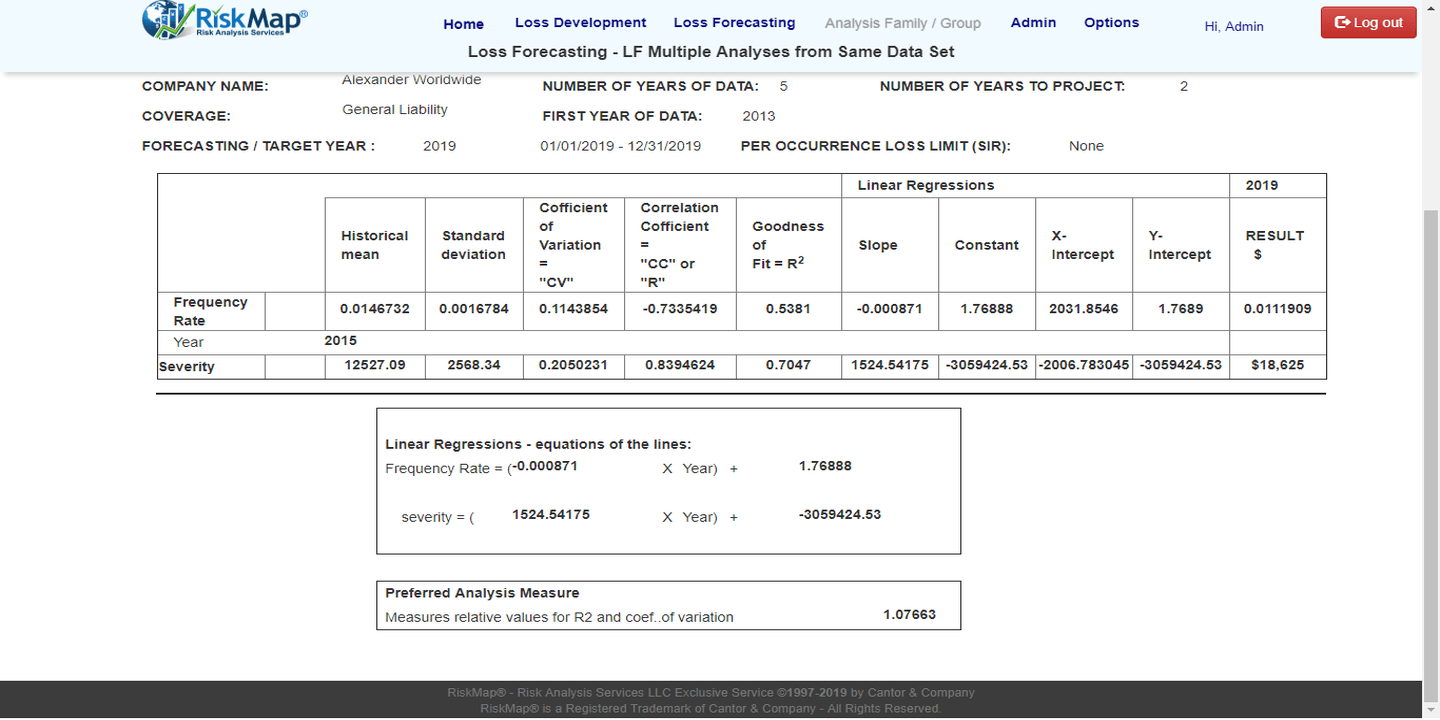The height and width of the screenshot is (720, 1440).
Task: Select Alexander Worldwide company name text
Action: 412,79
